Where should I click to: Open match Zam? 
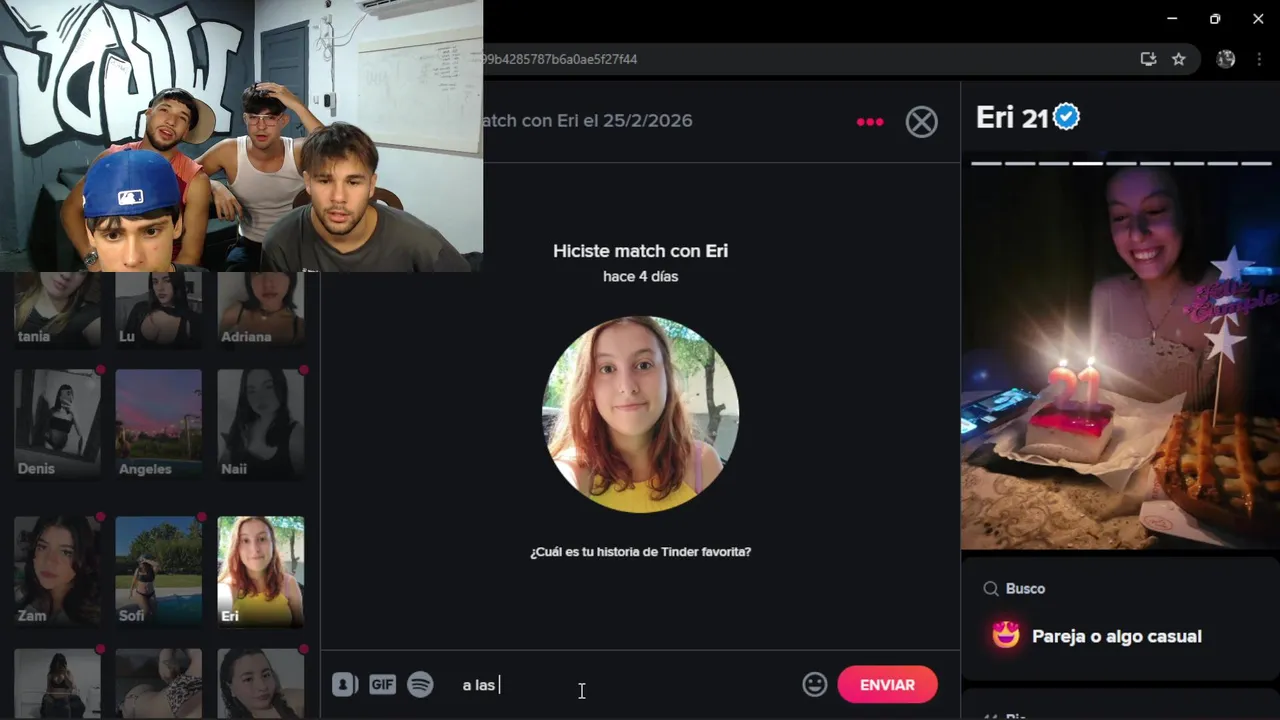point(57,571)
